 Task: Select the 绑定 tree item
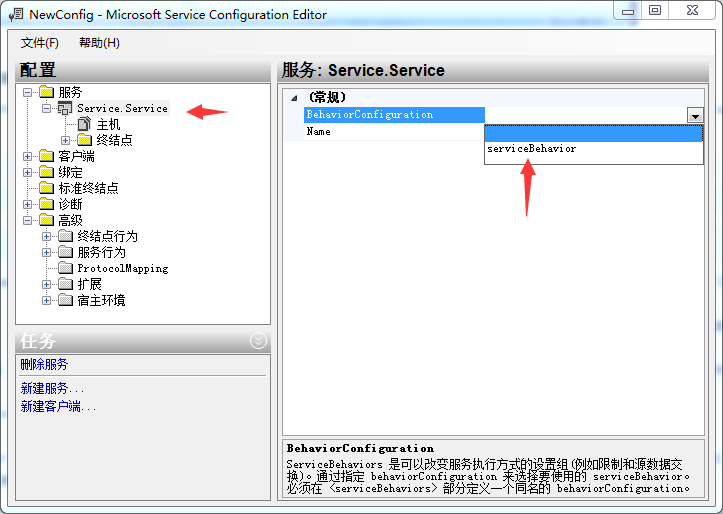coord(71,172)
